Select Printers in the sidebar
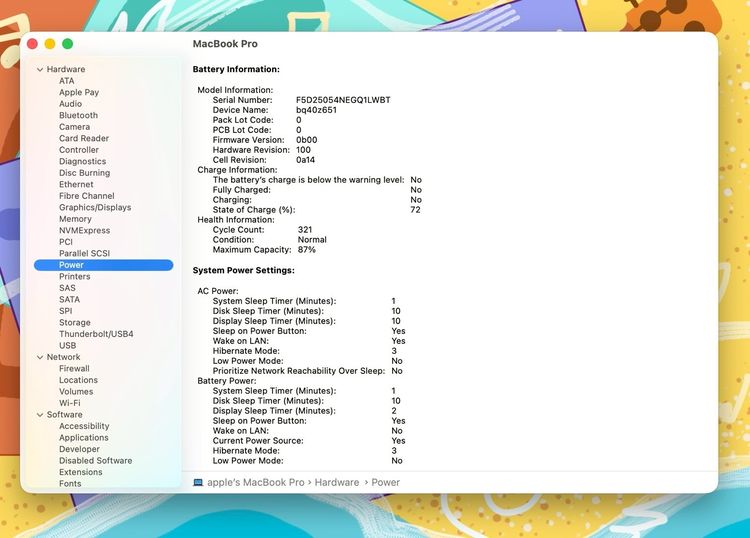This screenshot has width=750, height=538. (x=75, y=276)
